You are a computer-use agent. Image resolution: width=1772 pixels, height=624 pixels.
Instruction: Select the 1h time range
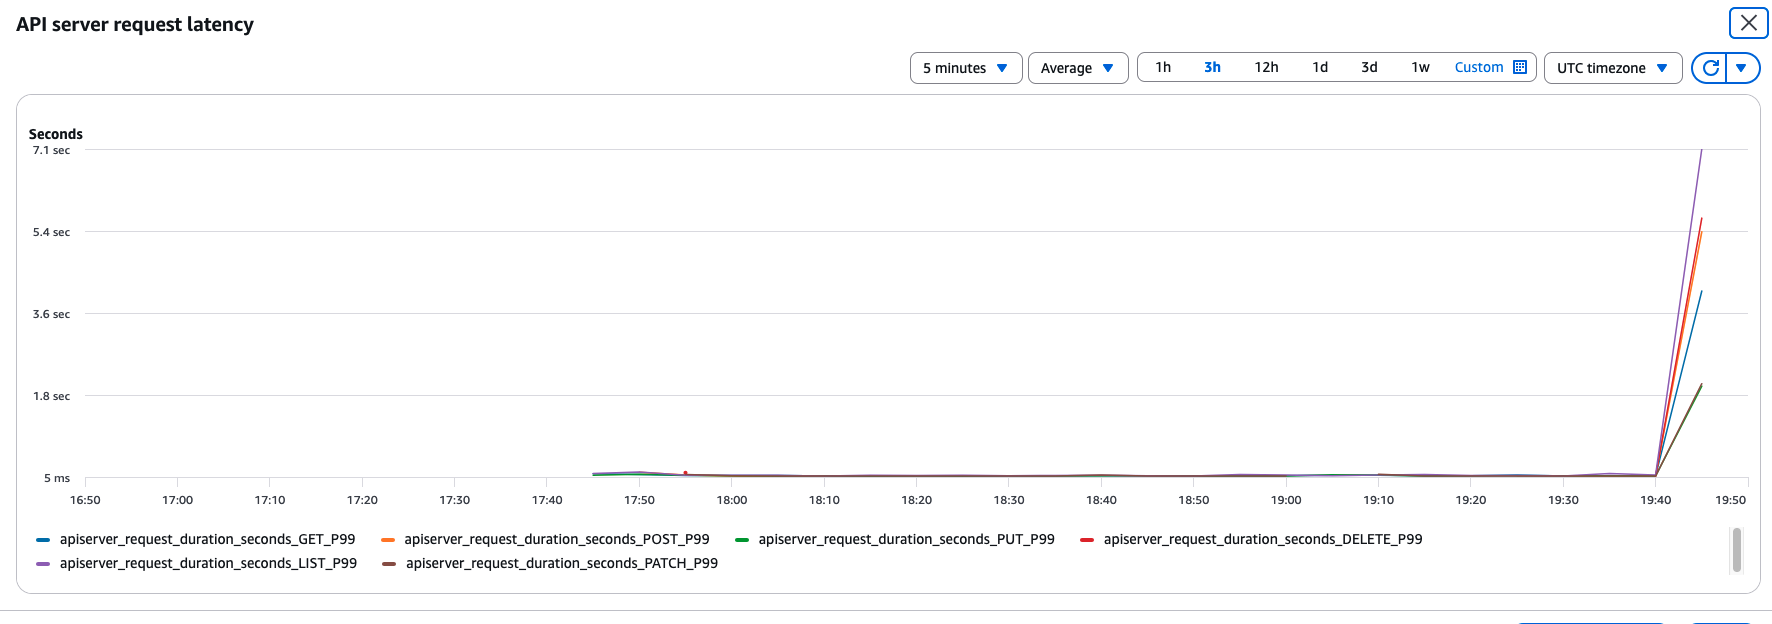pos(1163,67)
